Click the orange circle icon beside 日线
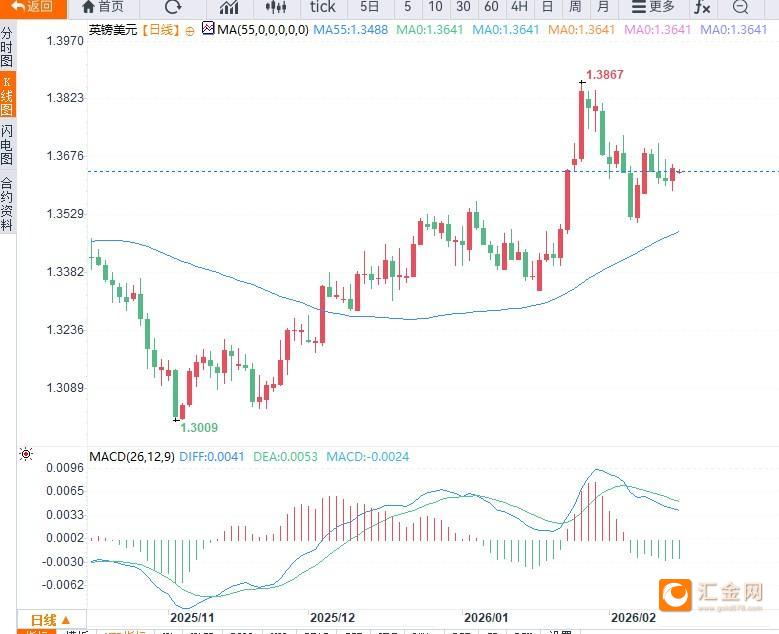The image size is (779, 634). [x=190, y=31]
